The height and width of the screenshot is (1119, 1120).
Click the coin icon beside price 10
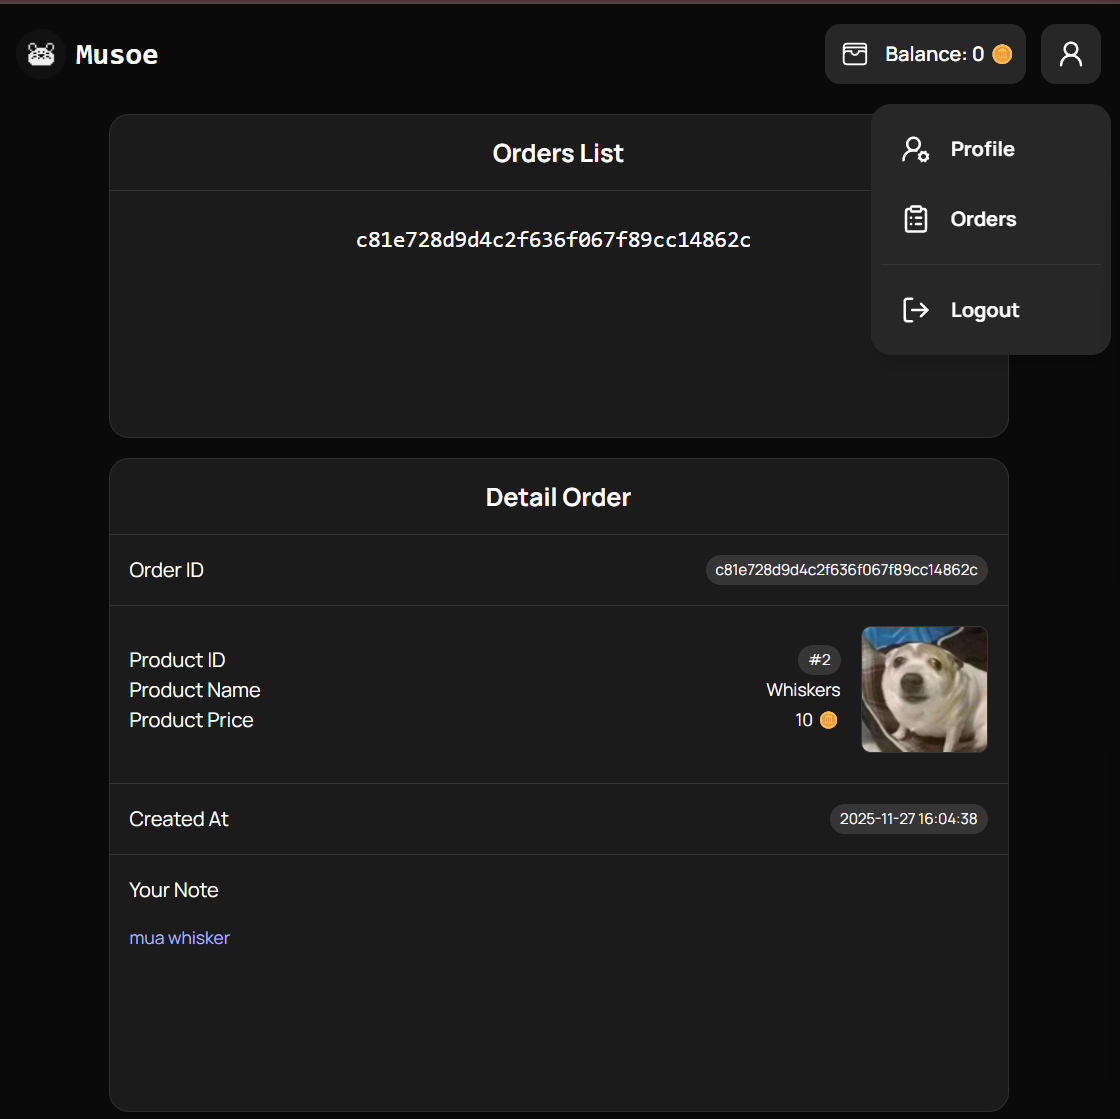[828, 720]
